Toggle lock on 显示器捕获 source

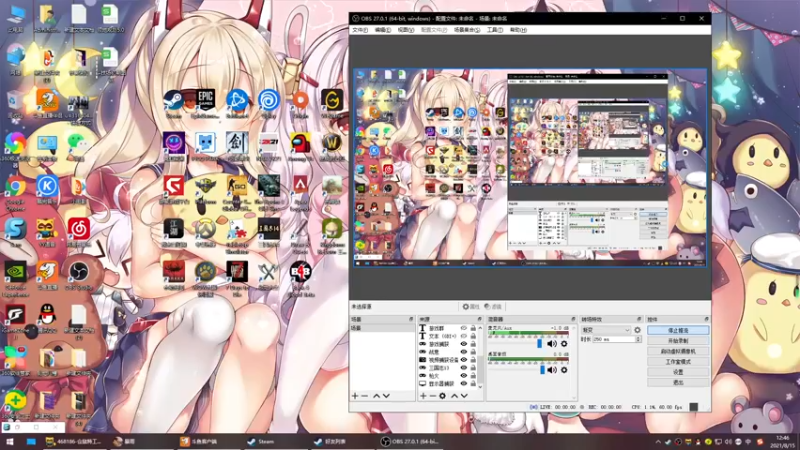pyautogui.click(x=473, y=383)
